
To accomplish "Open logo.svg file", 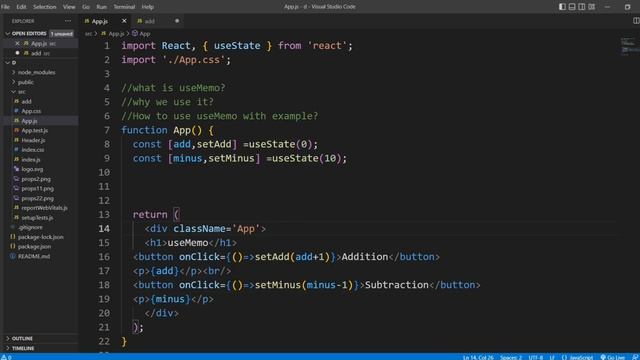I will 32,169.
